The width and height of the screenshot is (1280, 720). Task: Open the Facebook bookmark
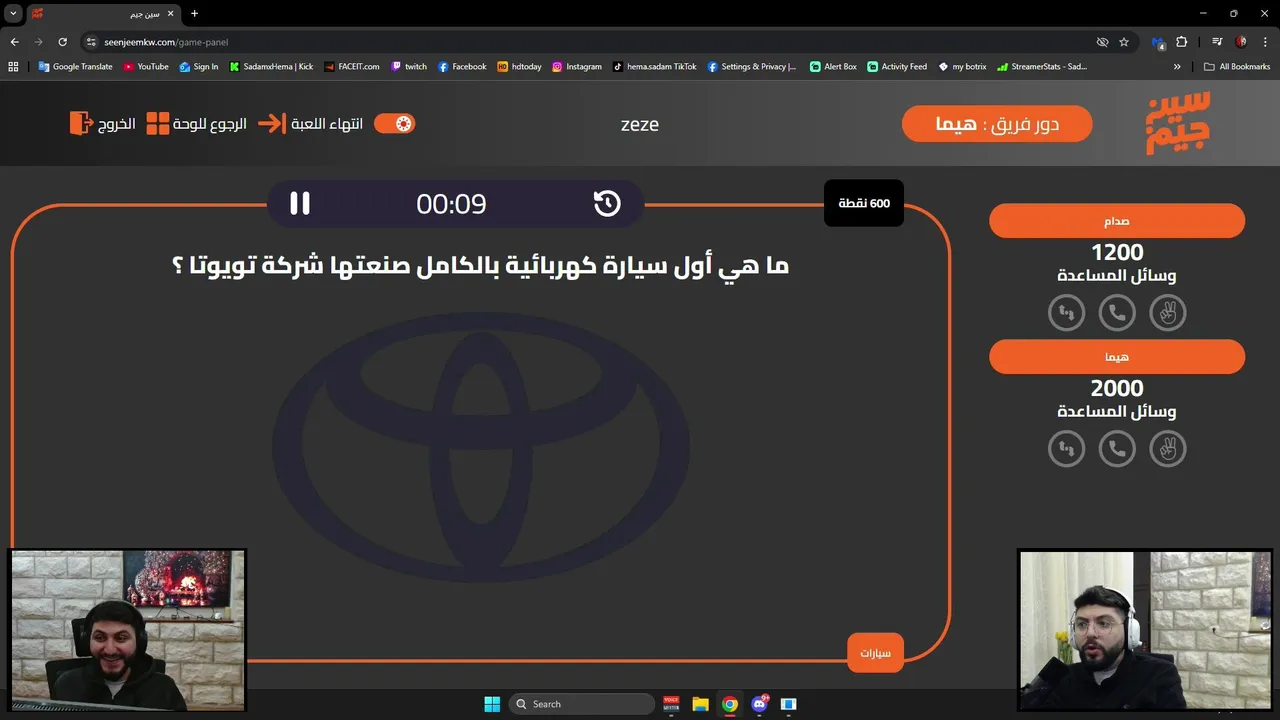pos(462,67)
